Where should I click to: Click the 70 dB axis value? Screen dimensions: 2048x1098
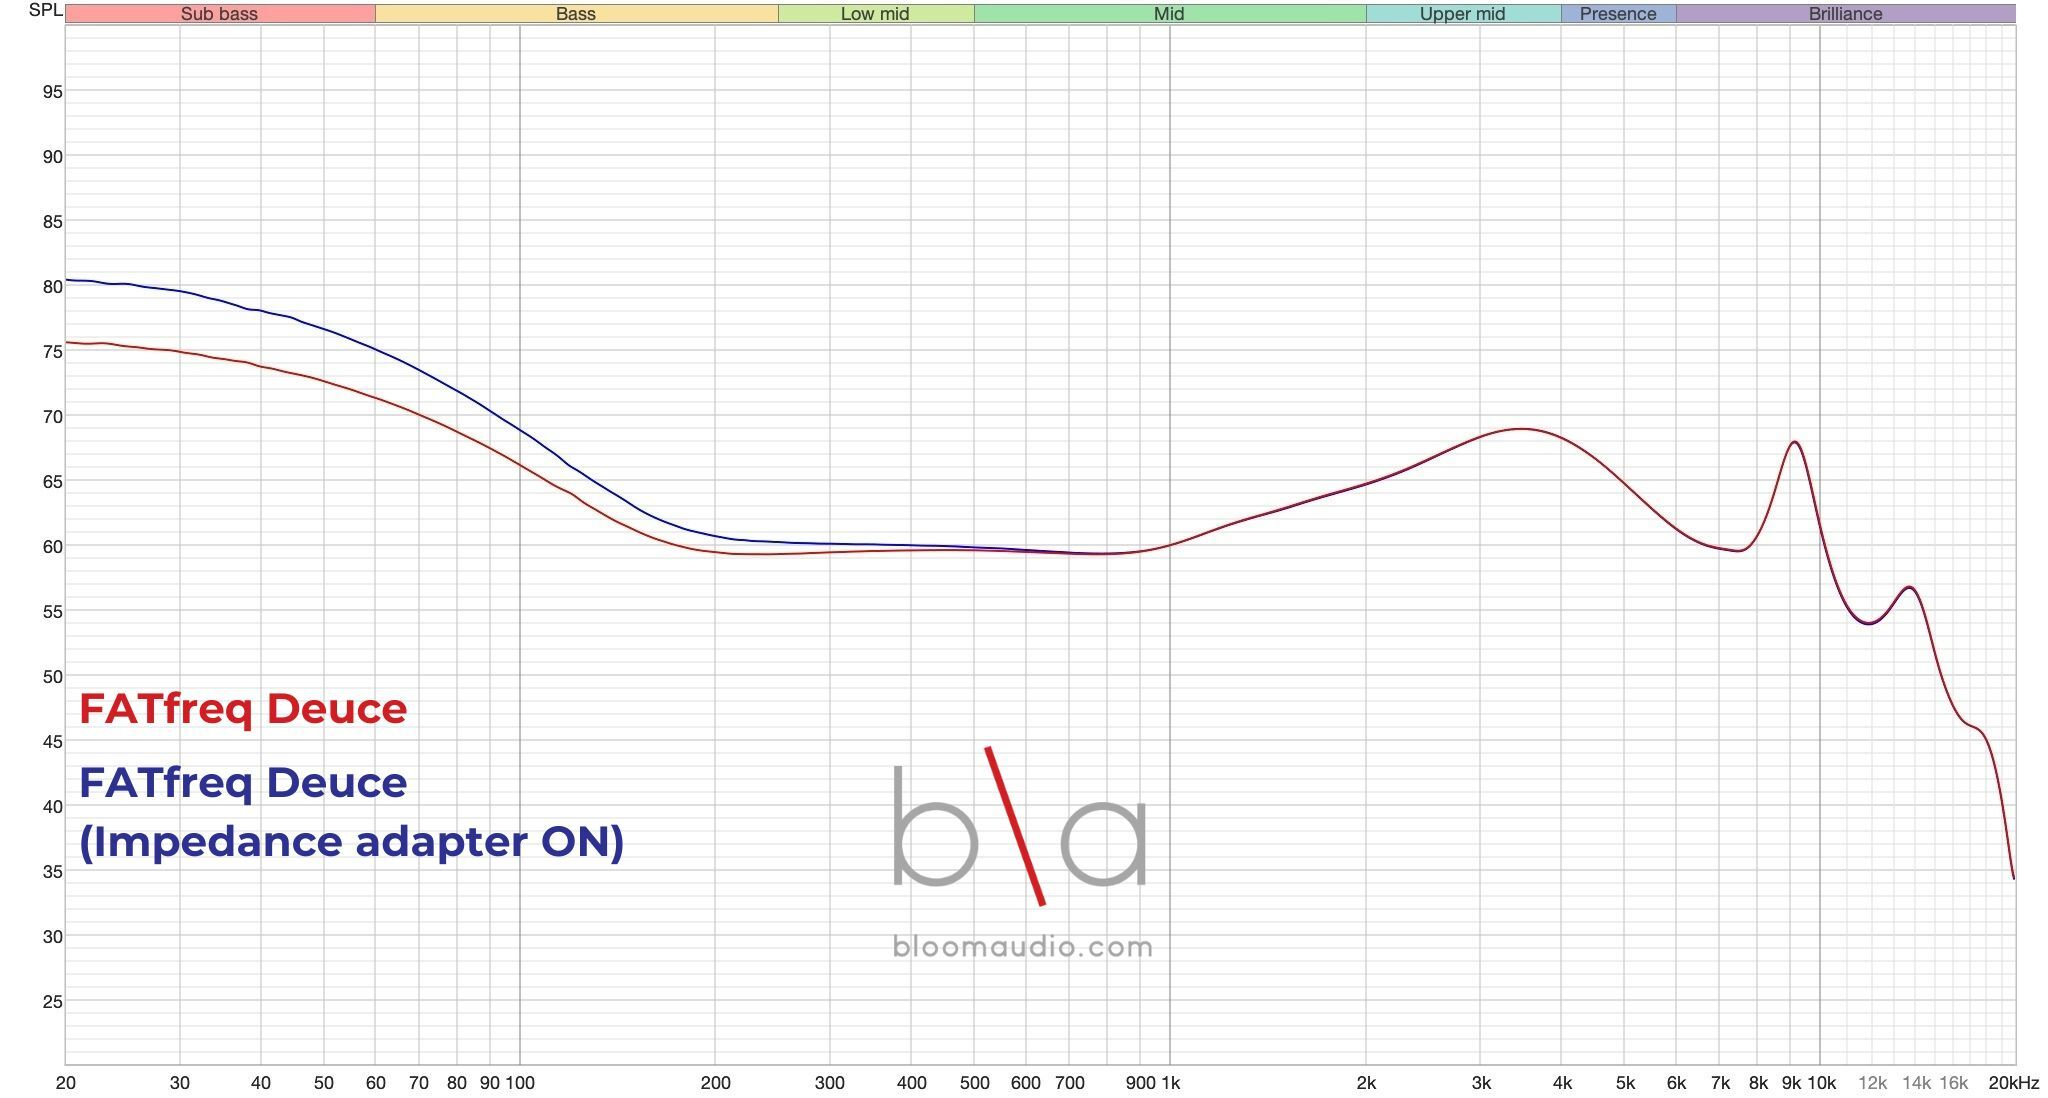click(x=52, y=417)
